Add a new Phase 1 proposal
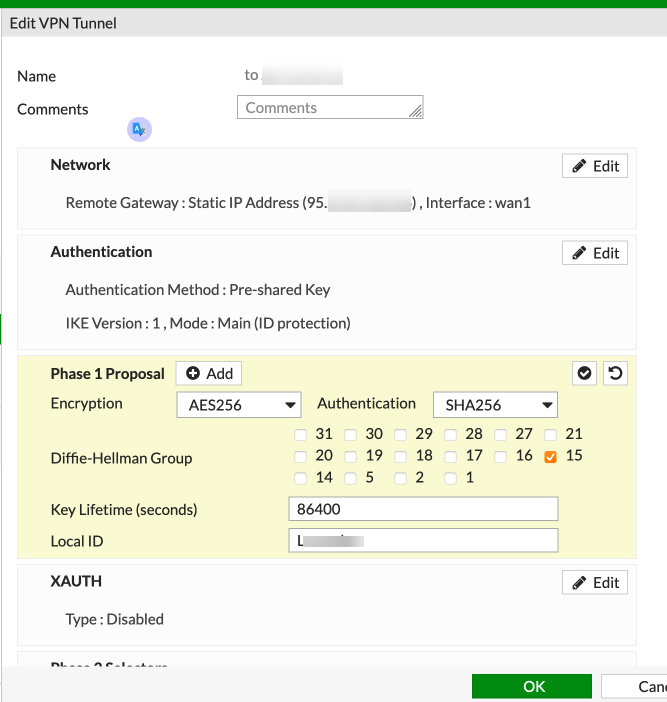Image resolution: width=667 pixels, height=702 pixels. click(x=209, y=373)
